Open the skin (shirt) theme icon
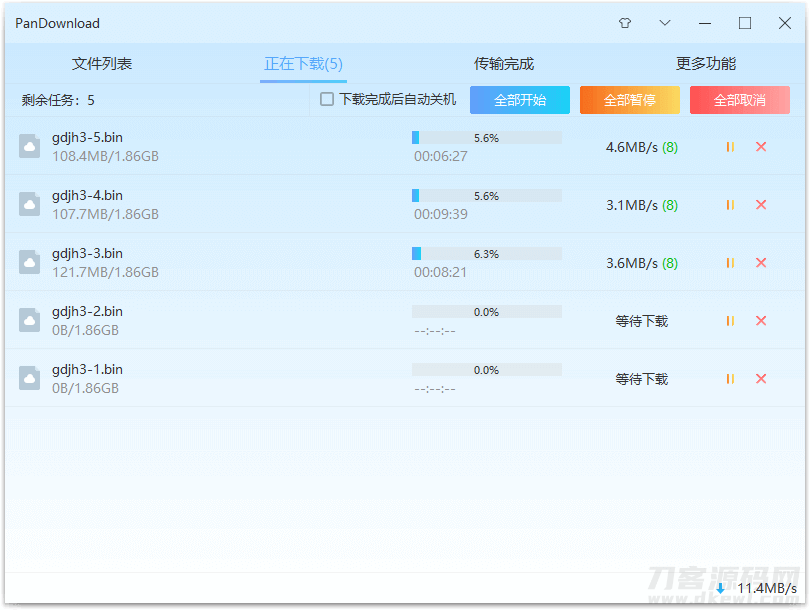The height and width of the screenshot is (610, 810). point(625,23)
